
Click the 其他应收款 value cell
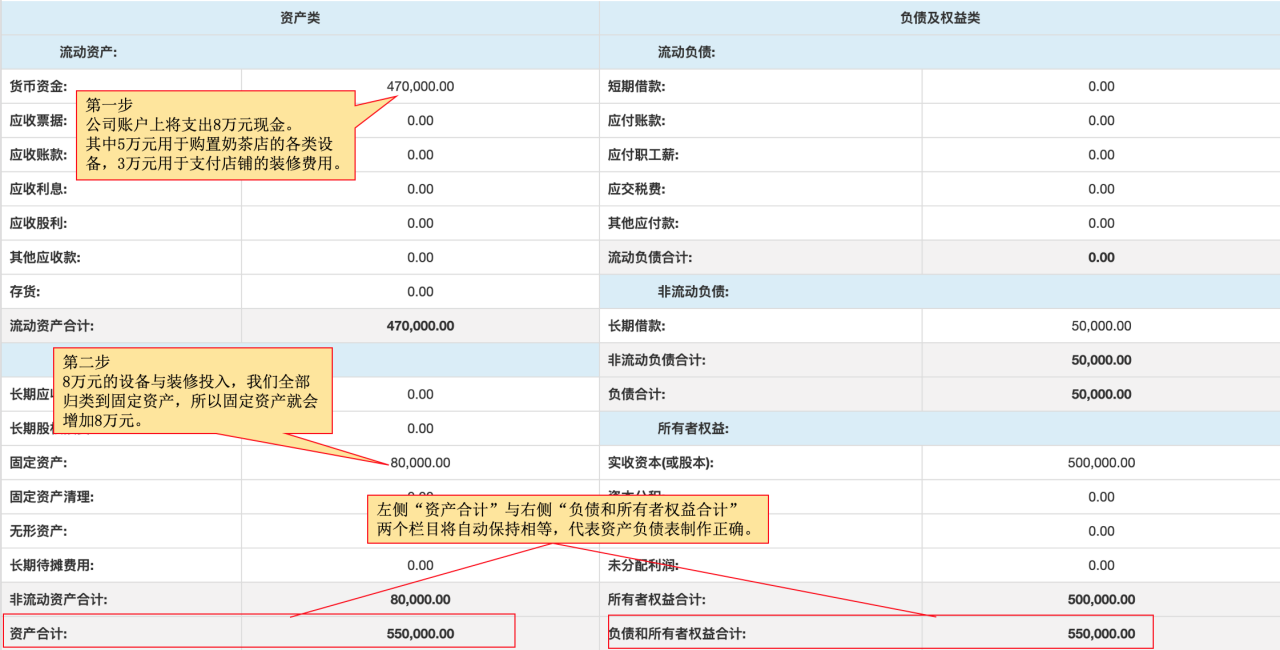(420, 258)
